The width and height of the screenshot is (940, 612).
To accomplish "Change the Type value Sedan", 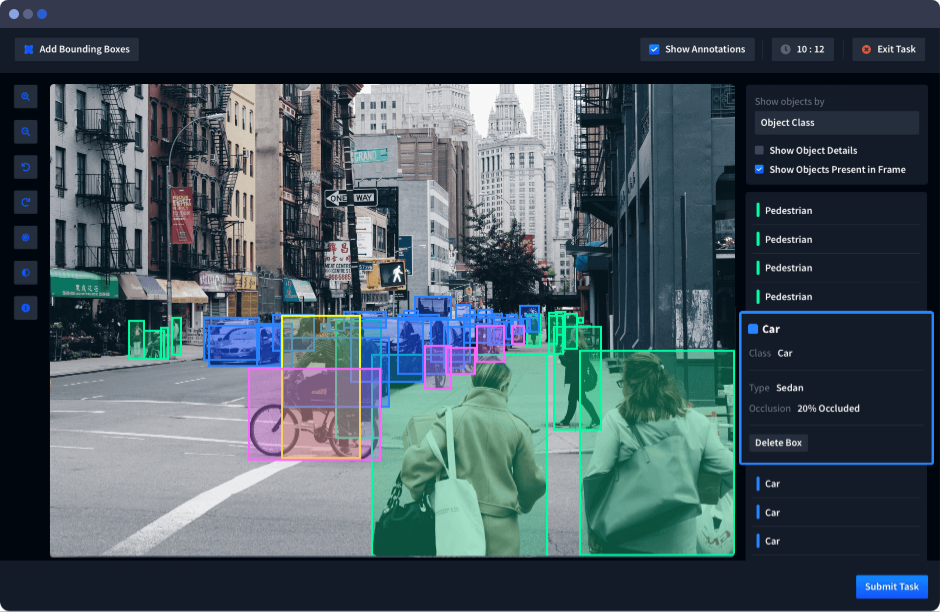I will pyautogui.click(x=789, y=388).
